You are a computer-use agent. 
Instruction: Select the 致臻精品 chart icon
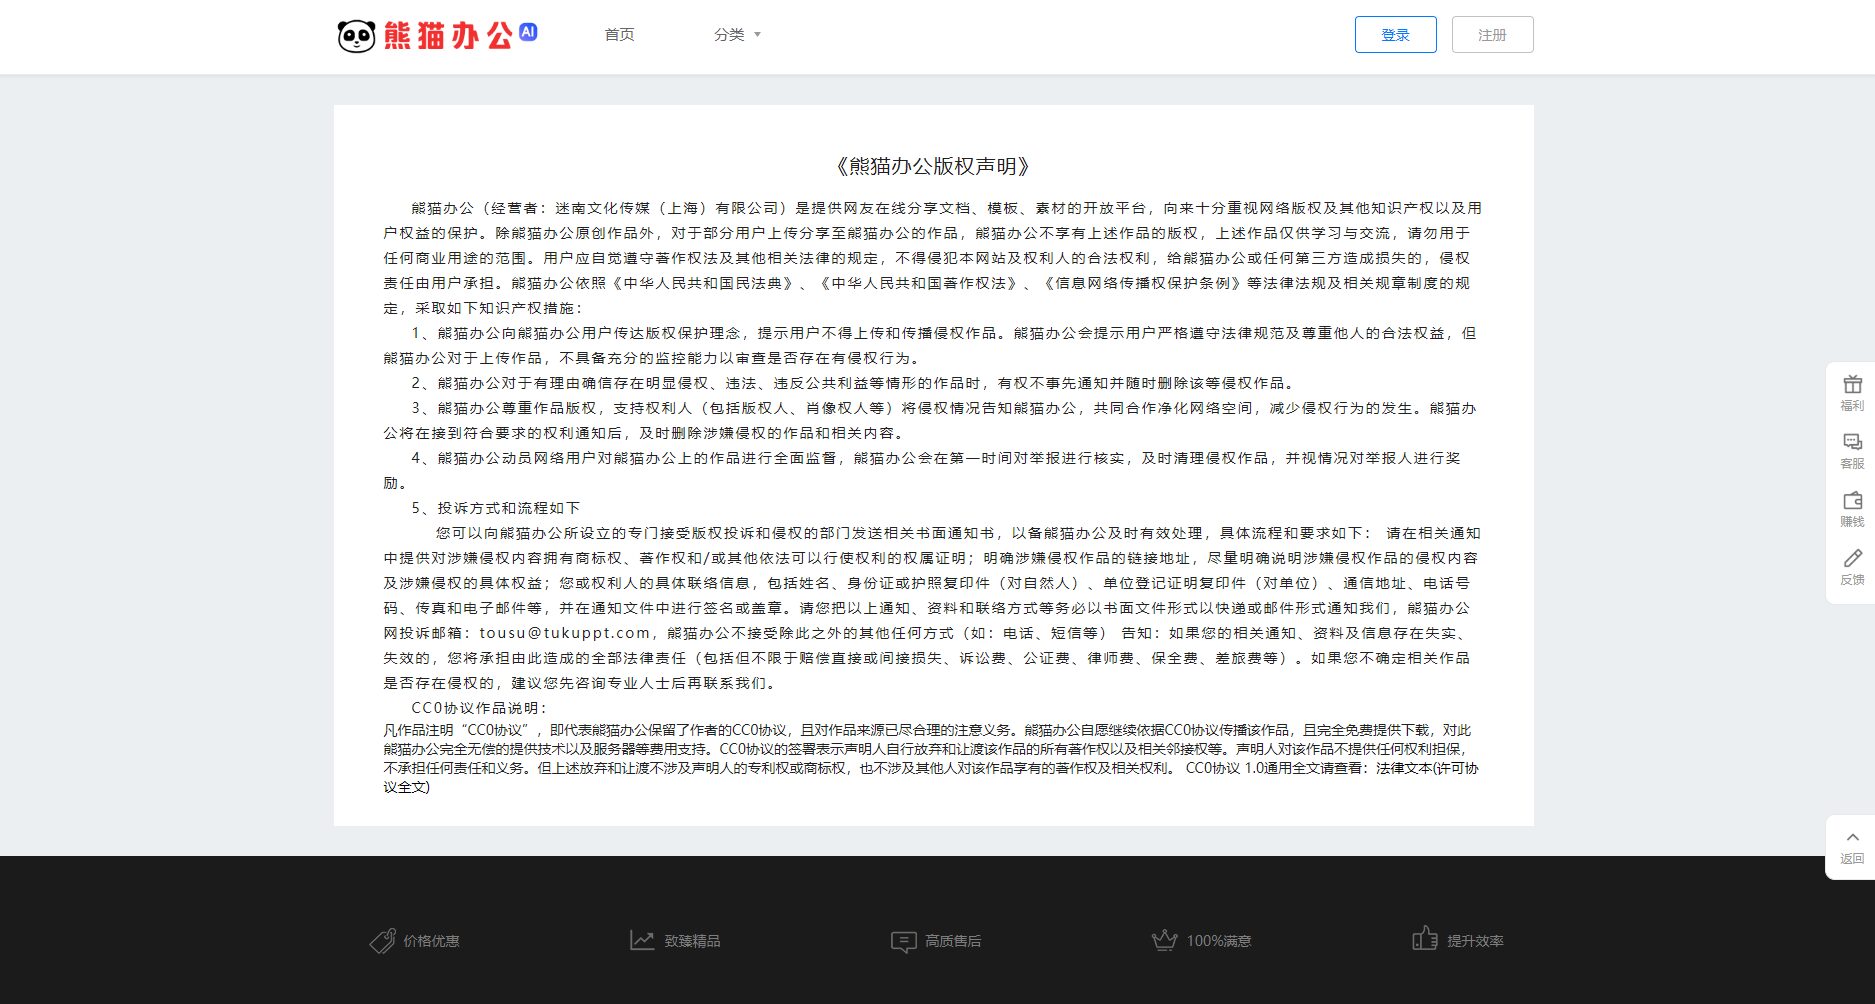pos(643,939)
